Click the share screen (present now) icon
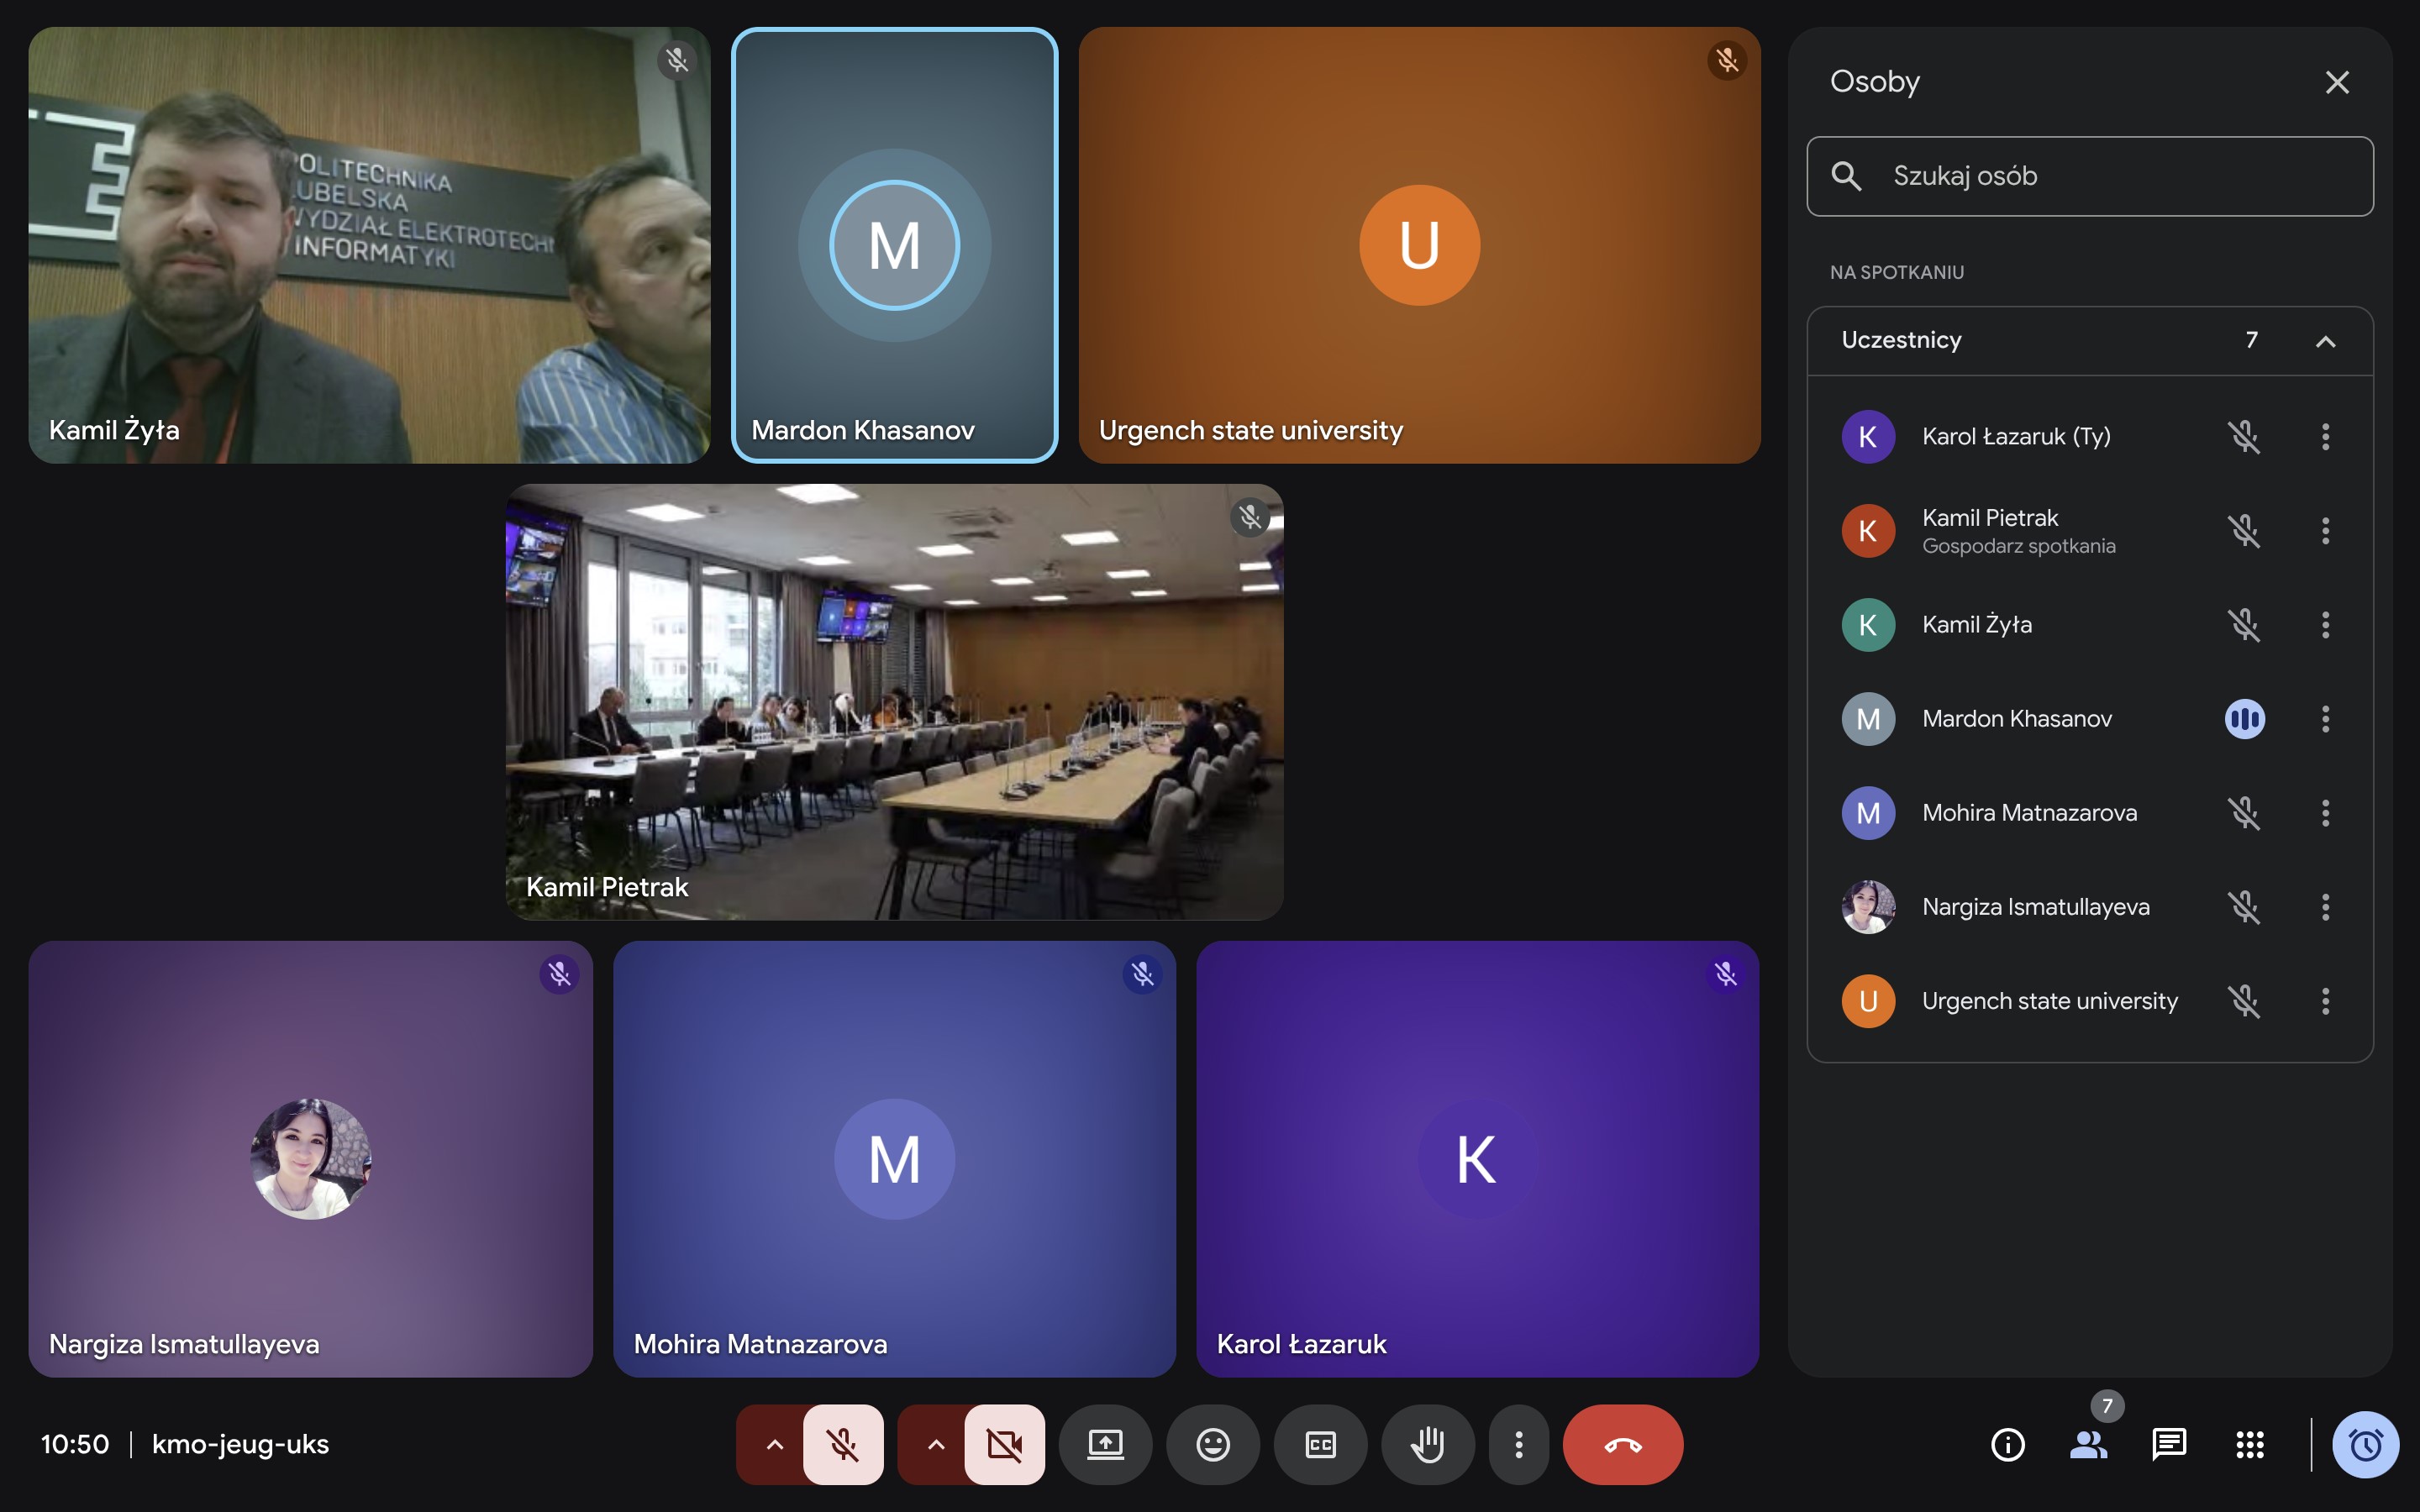The image size is (2420, 1512). pos(1105,1444)
